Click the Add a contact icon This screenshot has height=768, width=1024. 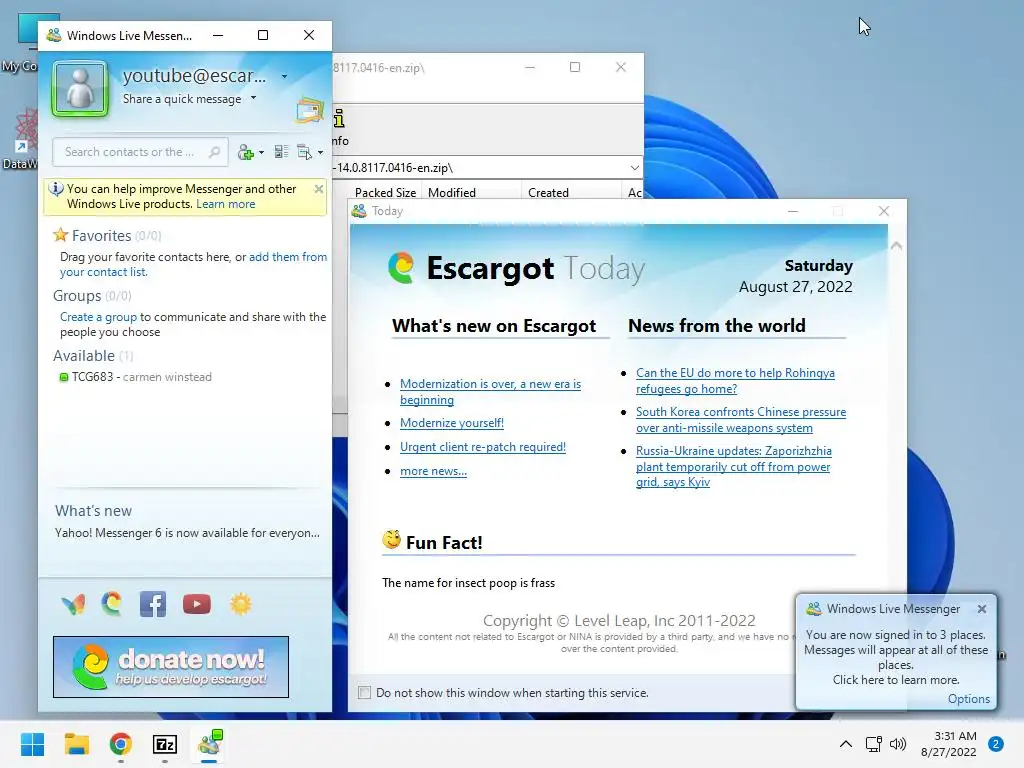[246, 152]
